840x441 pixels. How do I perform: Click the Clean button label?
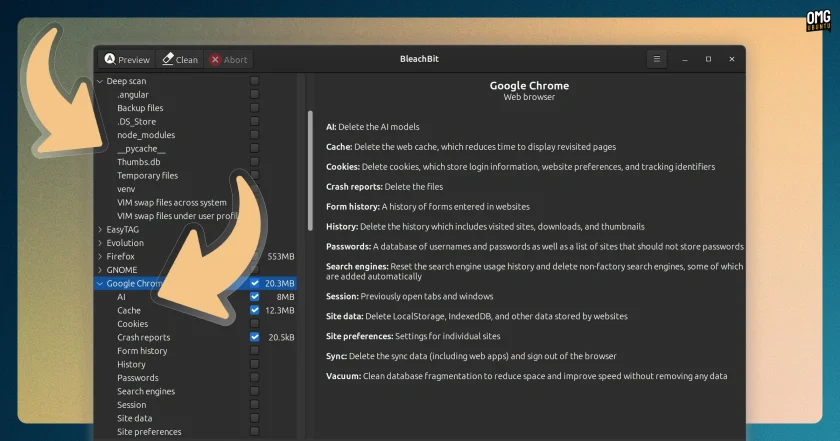pos(187,60)
